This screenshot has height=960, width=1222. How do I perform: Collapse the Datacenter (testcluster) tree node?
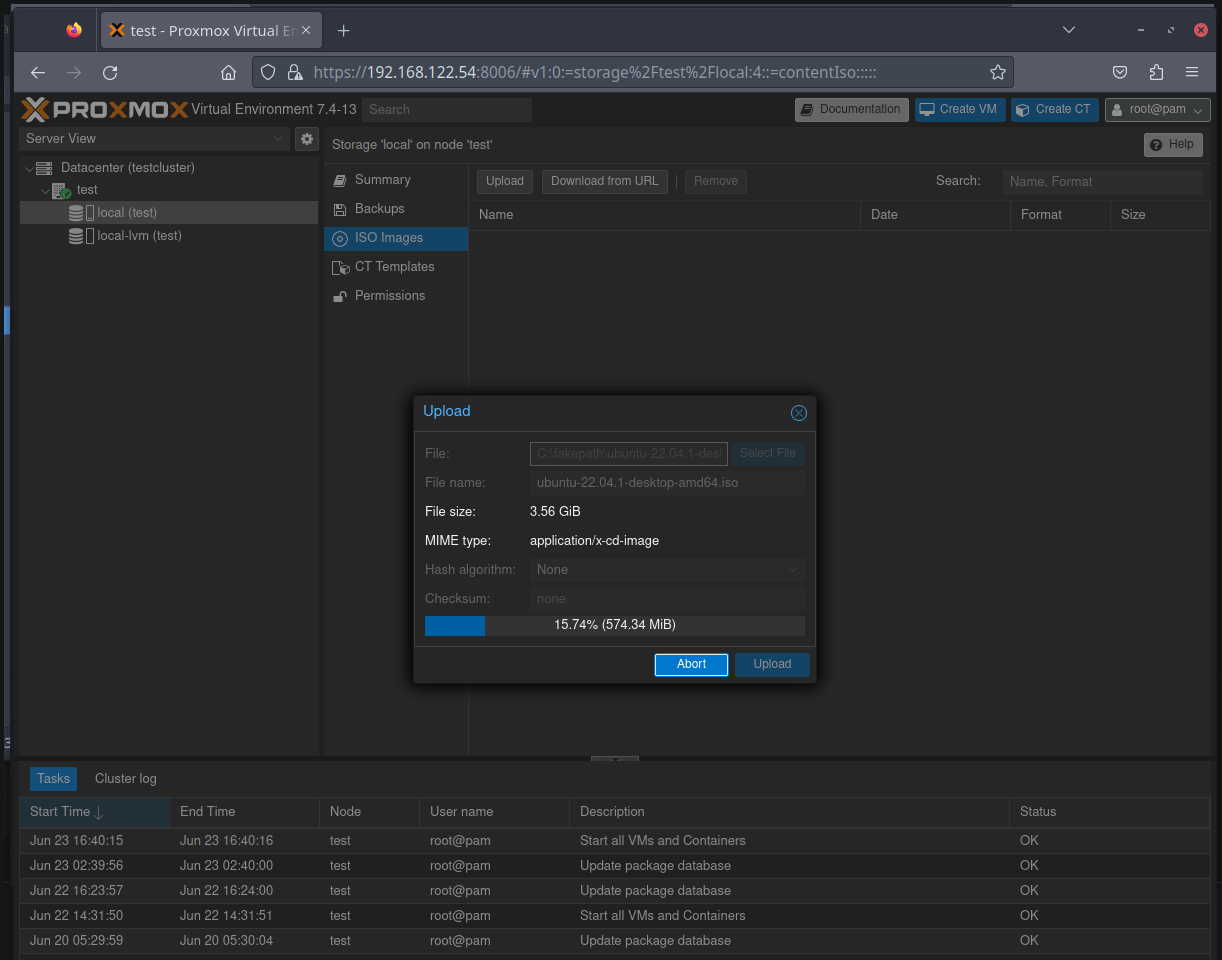tap(31, 167)
